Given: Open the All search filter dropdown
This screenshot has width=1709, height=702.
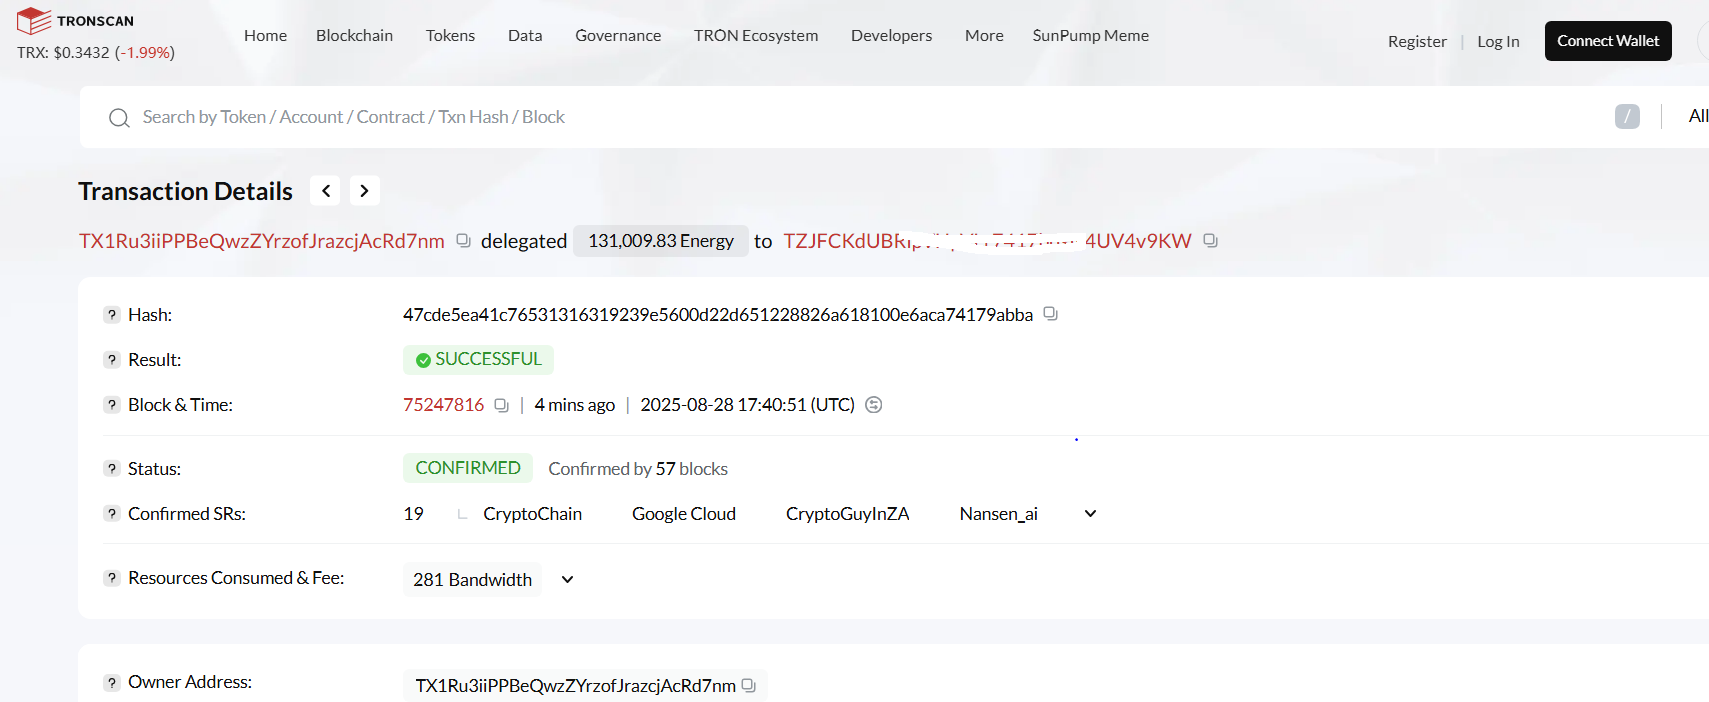Looking at the screenshot, I should tap(1698, 116).
